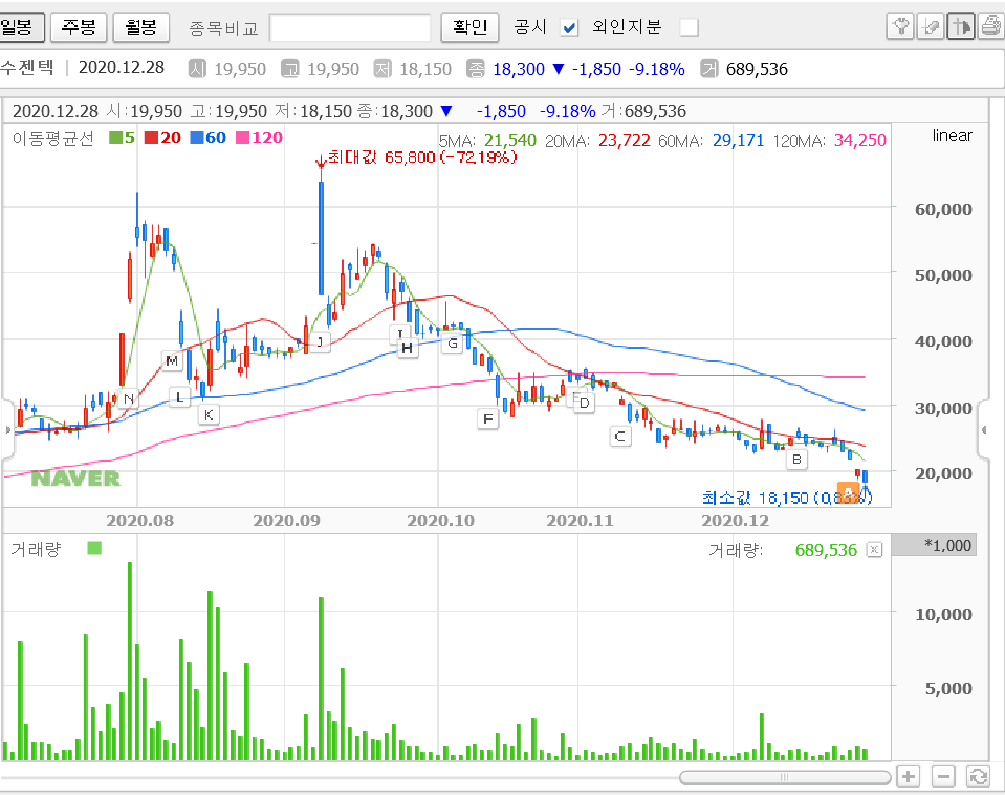Click the 120MA value 34,250

point(860,140)
